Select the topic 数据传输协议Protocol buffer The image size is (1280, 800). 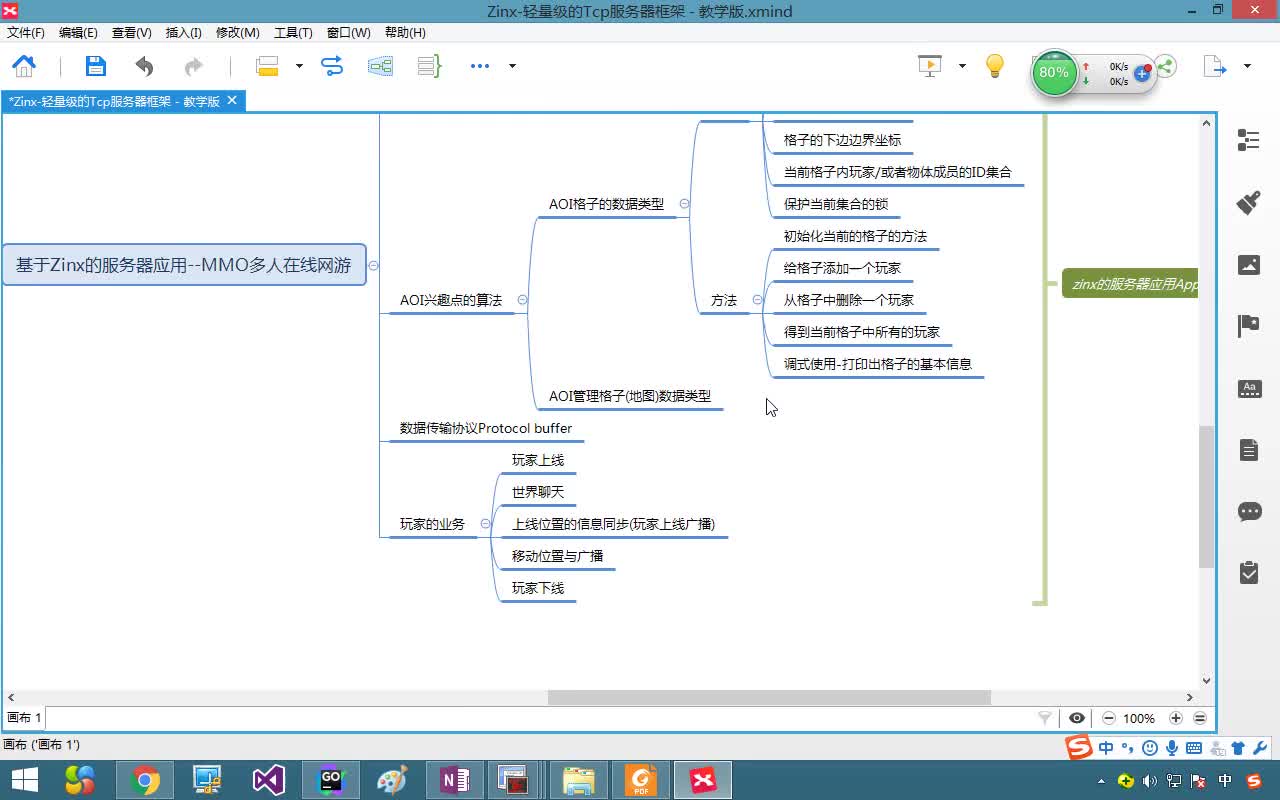(x=486, y=428)
